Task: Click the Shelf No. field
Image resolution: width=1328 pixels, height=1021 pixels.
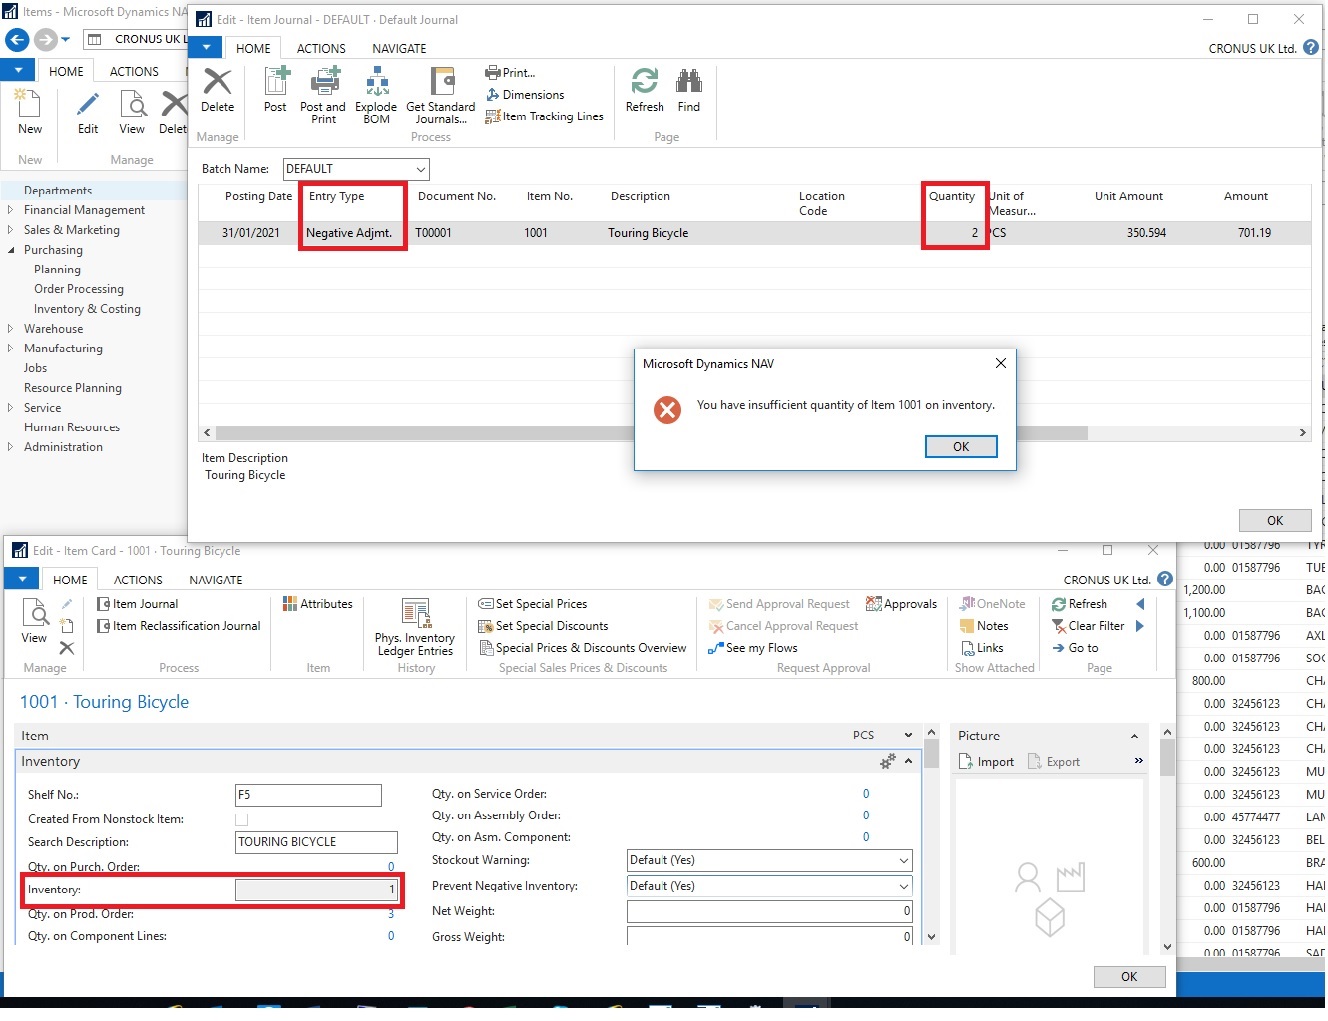Action: [308, 795]
